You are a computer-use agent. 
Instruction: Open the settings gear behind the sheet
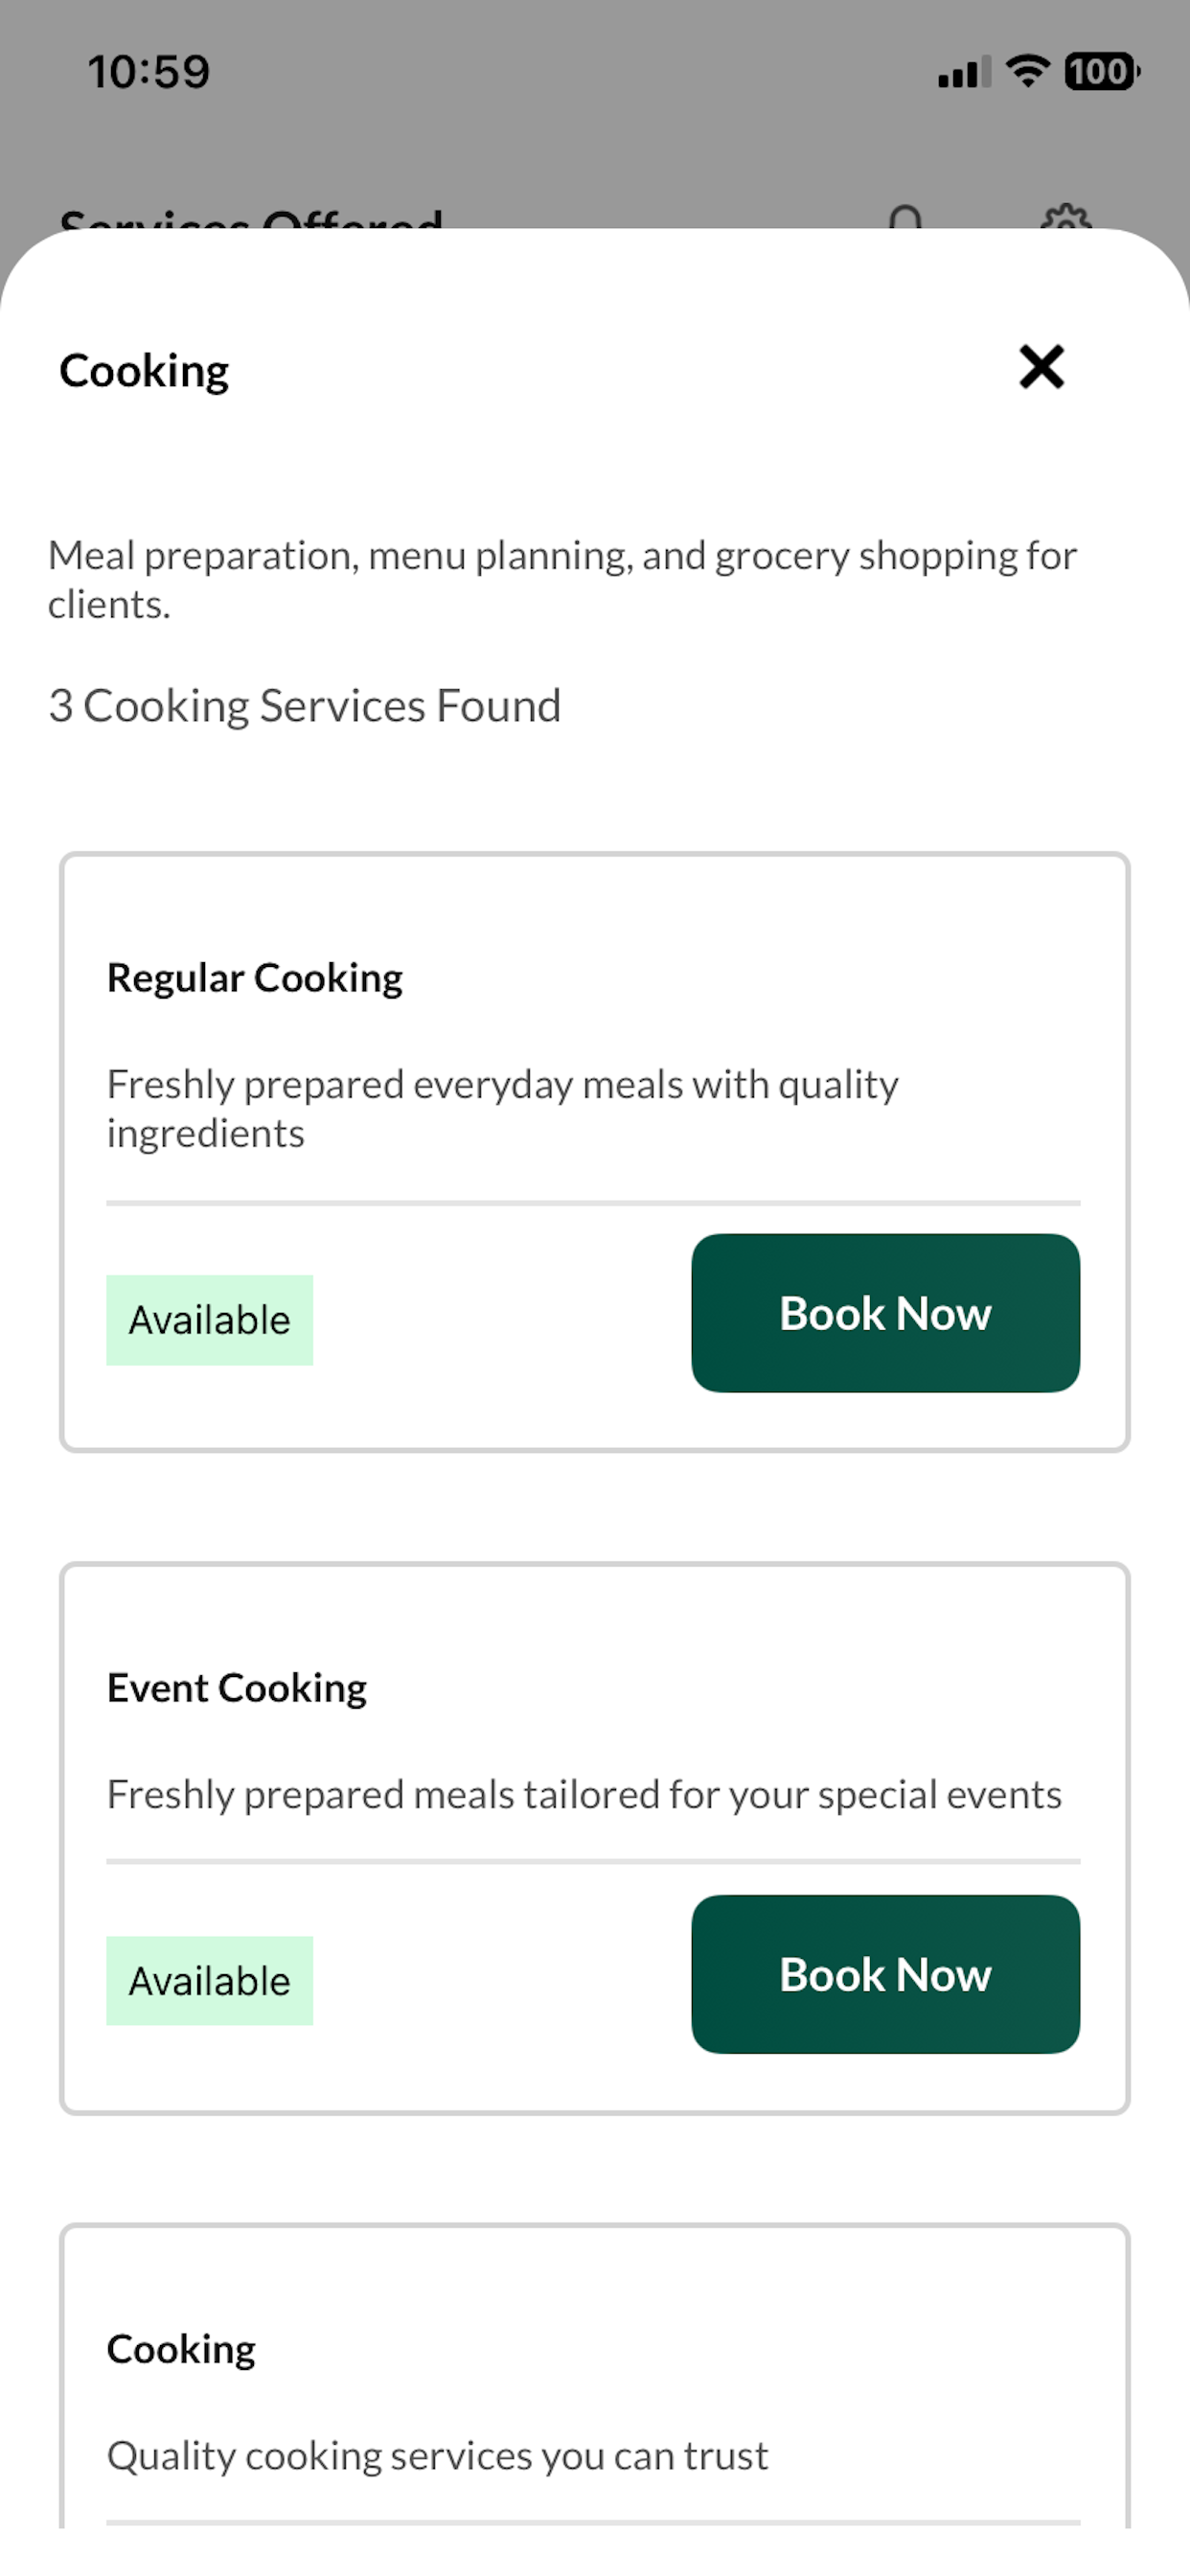(x=1066, y=217)
